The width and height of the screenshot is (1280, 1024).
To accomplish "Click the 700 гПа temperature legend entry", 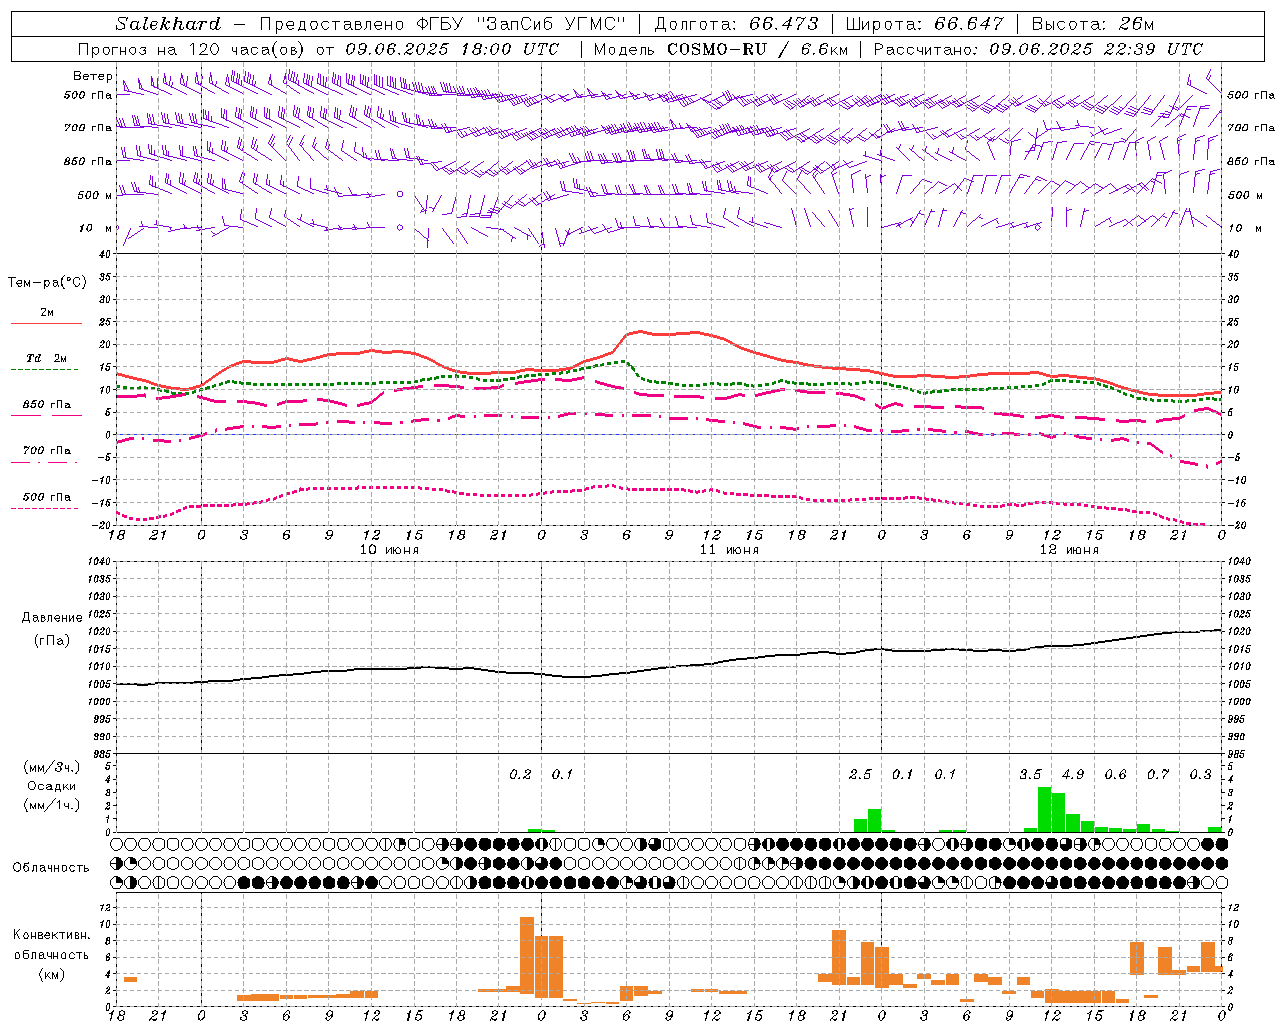I will (47, 451).
